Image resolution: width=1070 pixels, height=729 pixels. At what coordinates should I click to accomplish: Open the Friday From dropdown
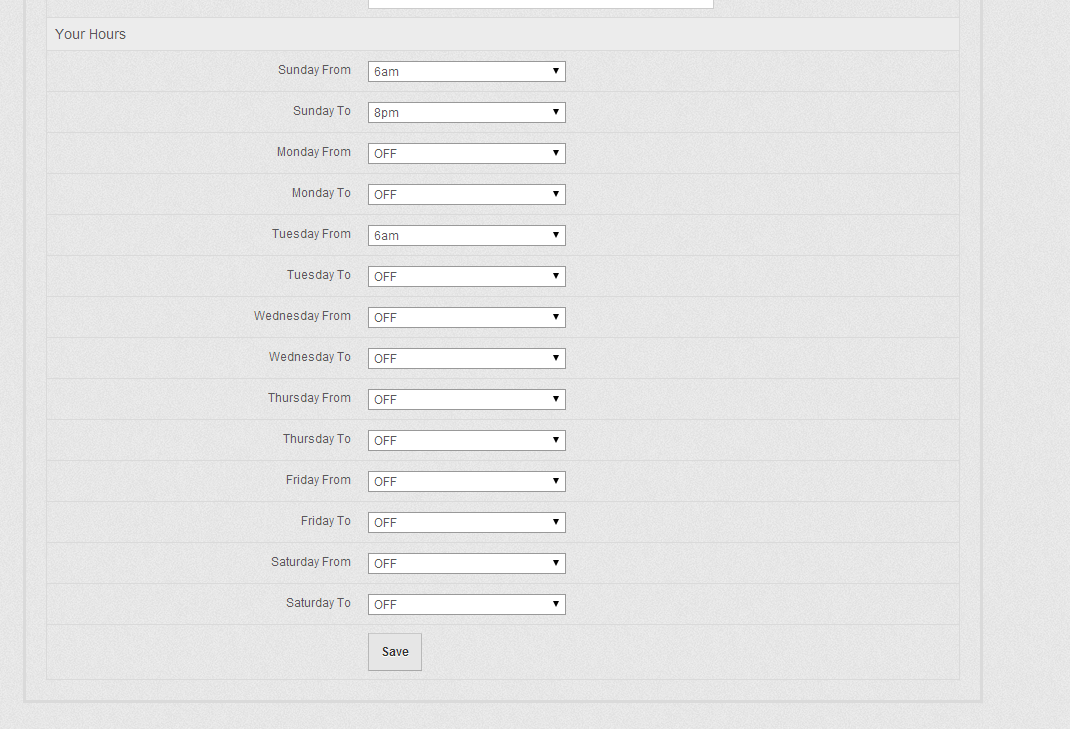(x=466, y=482)
